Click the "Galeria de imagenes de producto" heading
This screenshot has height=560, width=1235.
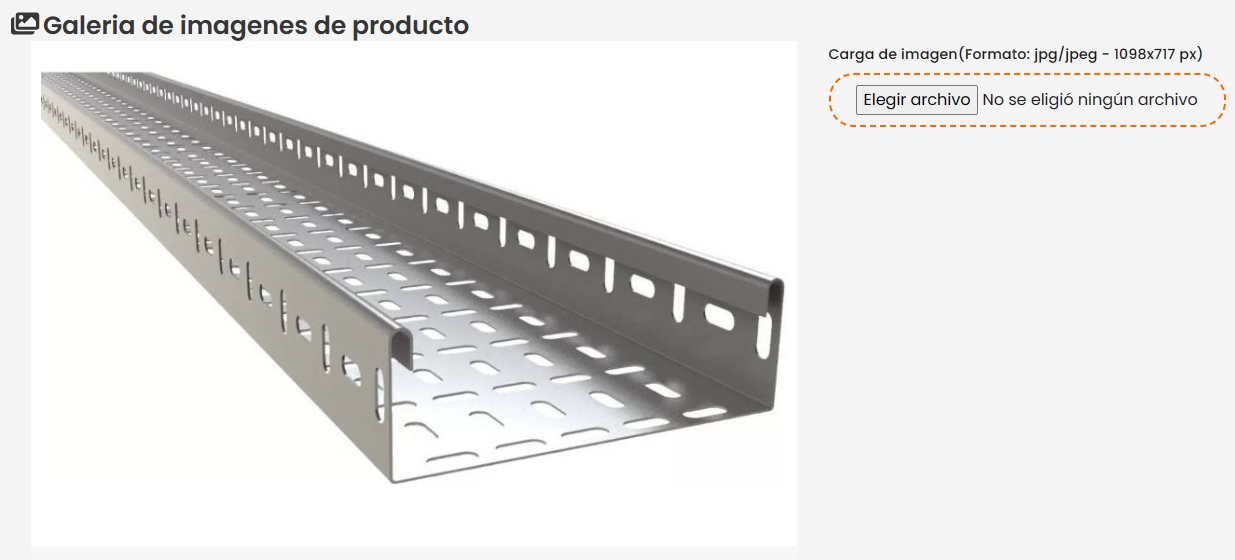(x=256, y=25)
